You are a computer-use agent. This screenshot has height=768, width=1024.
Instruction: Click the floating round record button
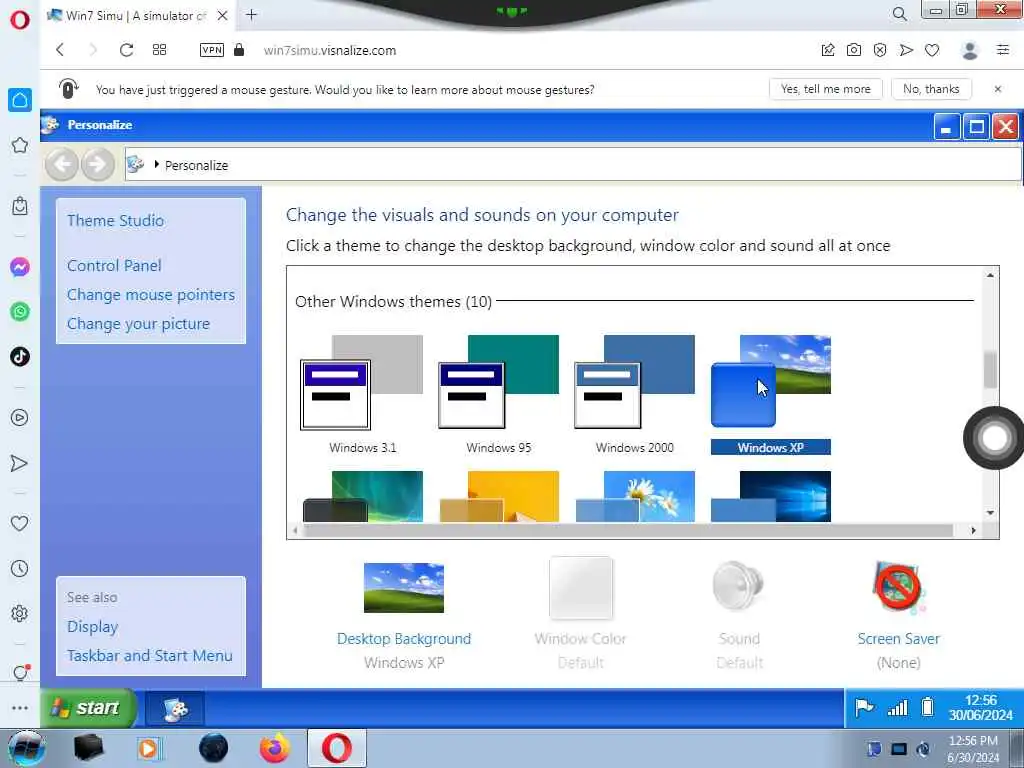(x=994, y=438)
